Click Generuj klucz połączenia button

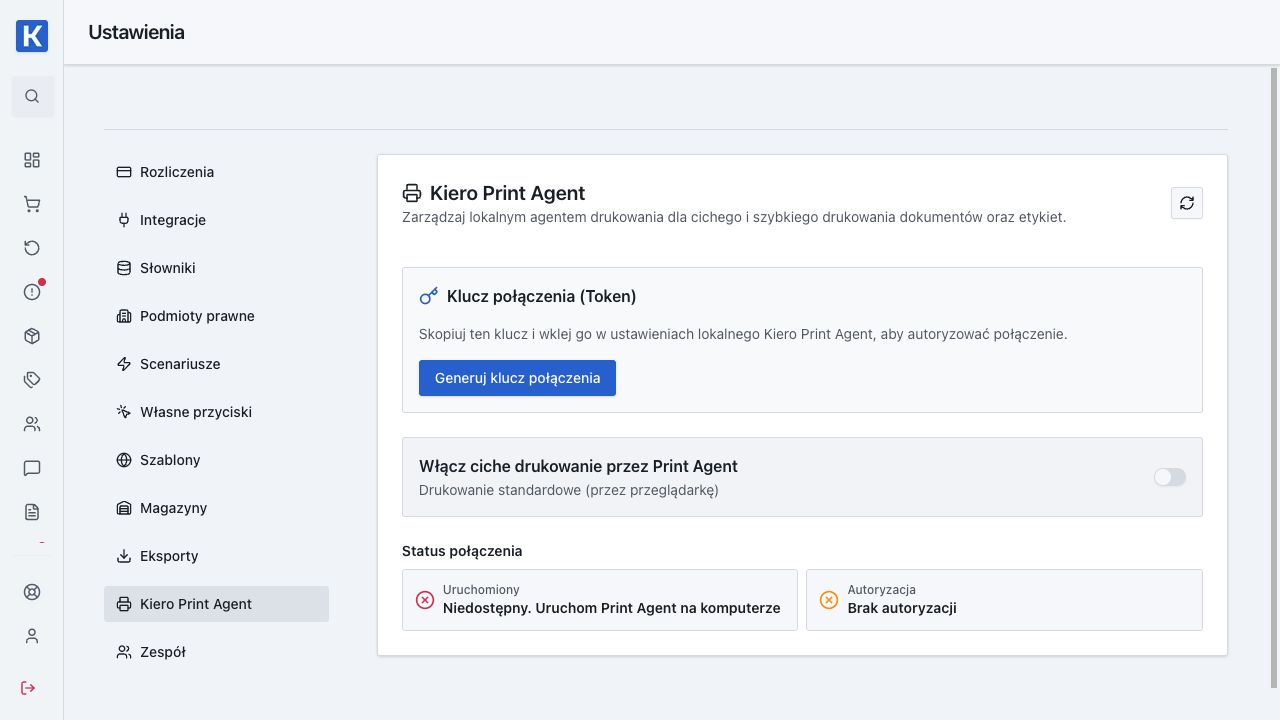(x=517, y=378)
